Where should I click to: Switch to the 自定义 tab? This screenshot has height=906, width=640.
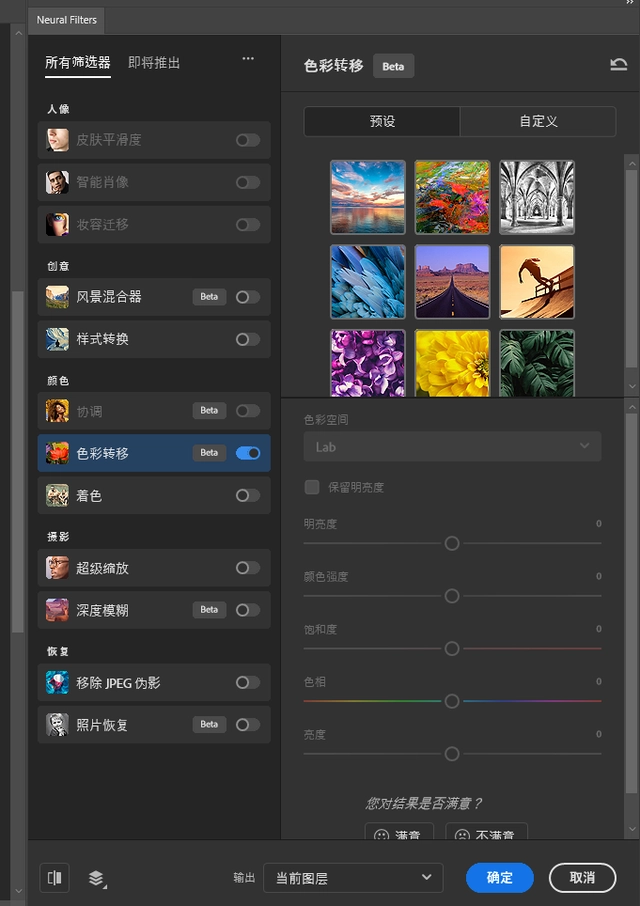tap(538, 121)
